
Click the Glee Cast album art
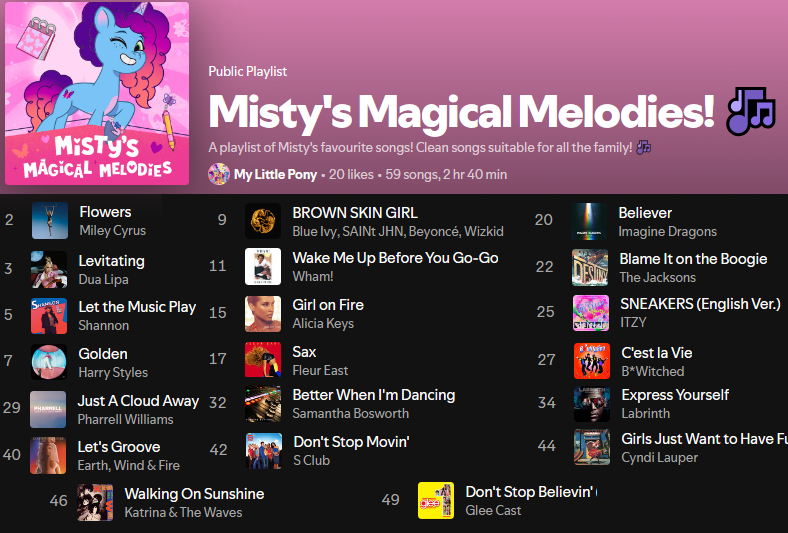[x=436, y=501]
